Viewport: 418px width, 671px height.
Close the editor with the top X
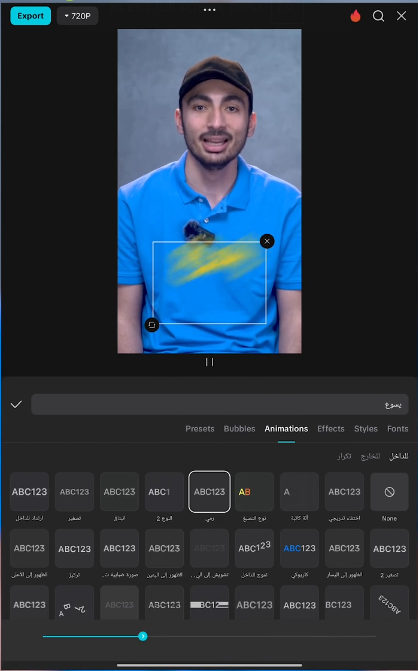coord(401,16)
